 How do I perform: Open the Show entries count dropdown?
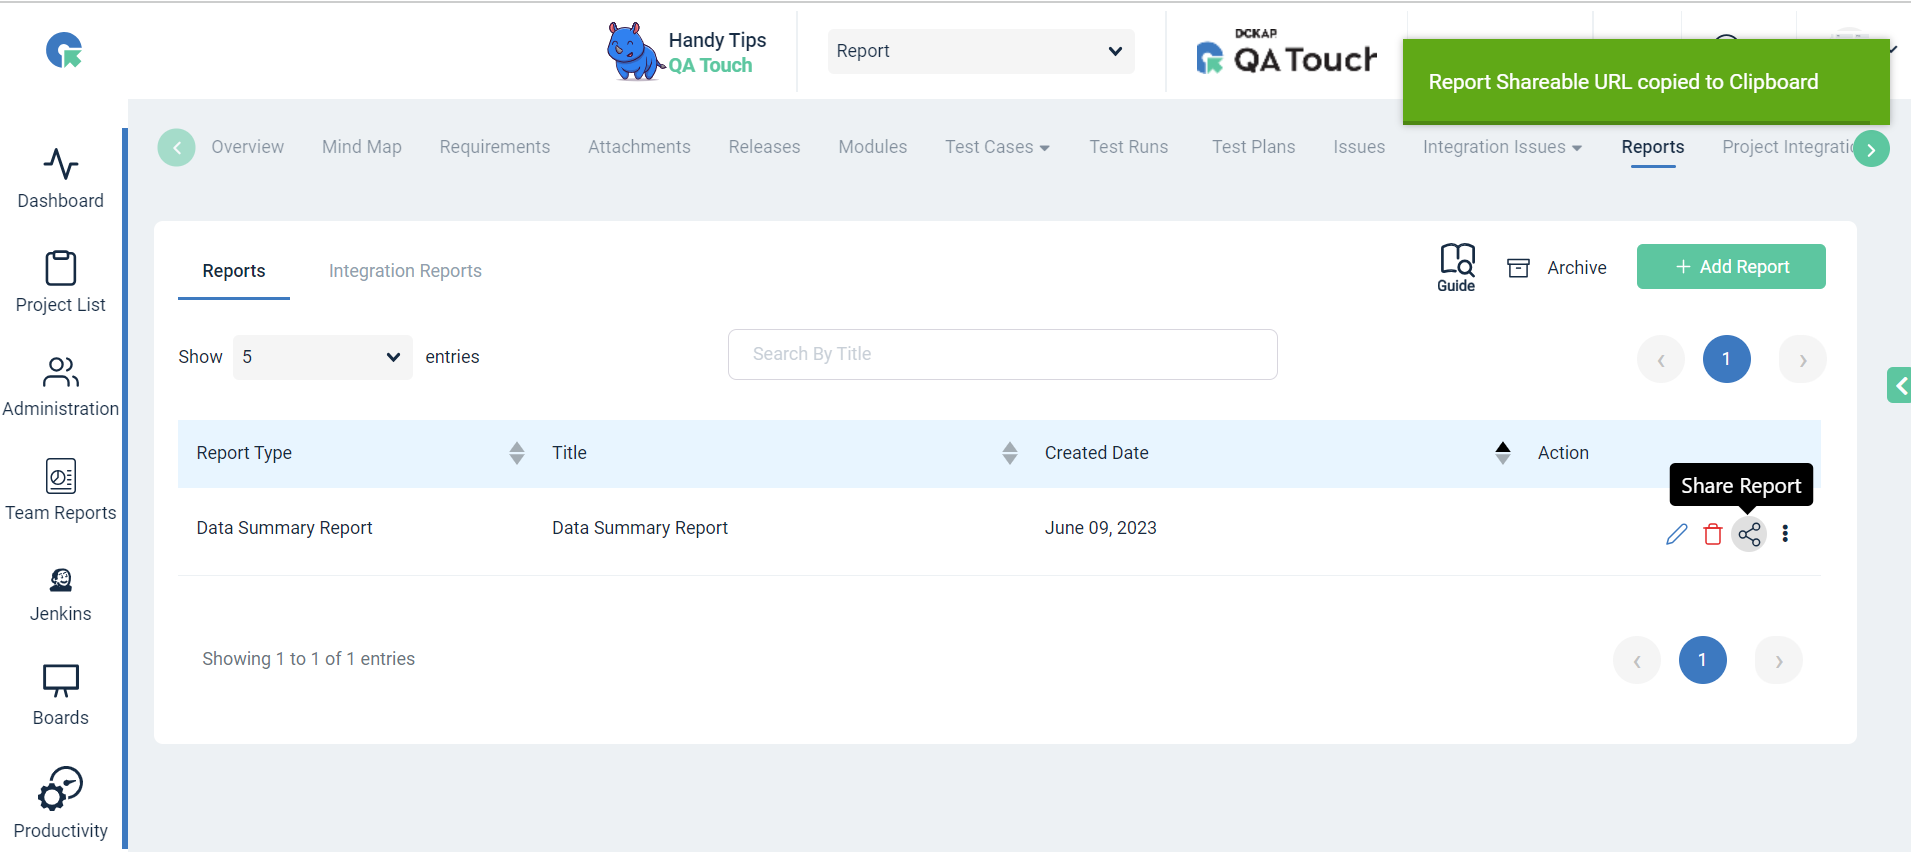[323, 357]
